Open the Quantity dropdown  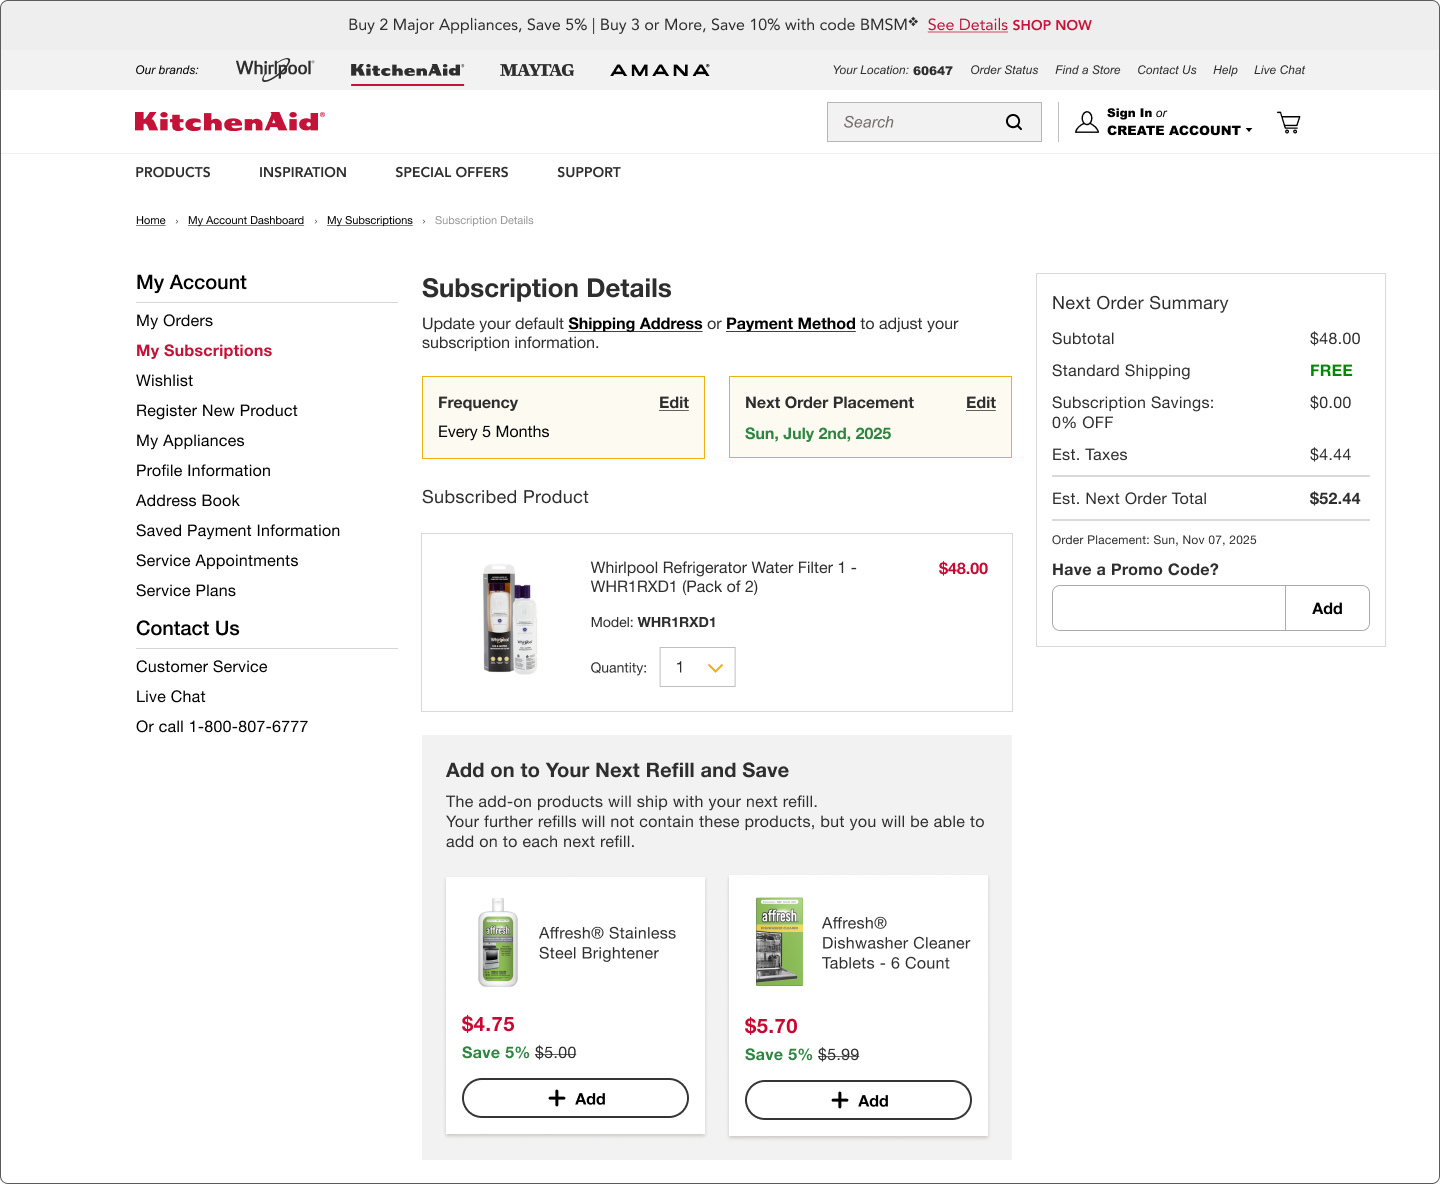(697, 667)
